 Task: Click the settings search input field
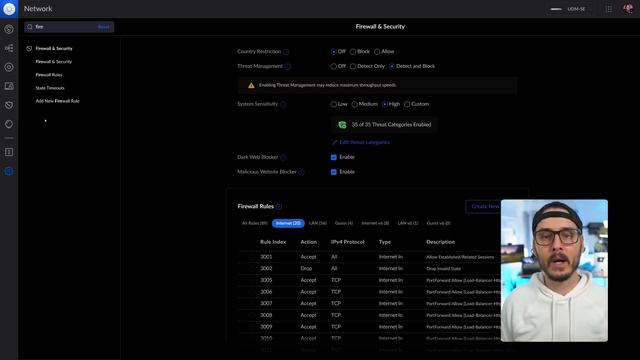69,27
